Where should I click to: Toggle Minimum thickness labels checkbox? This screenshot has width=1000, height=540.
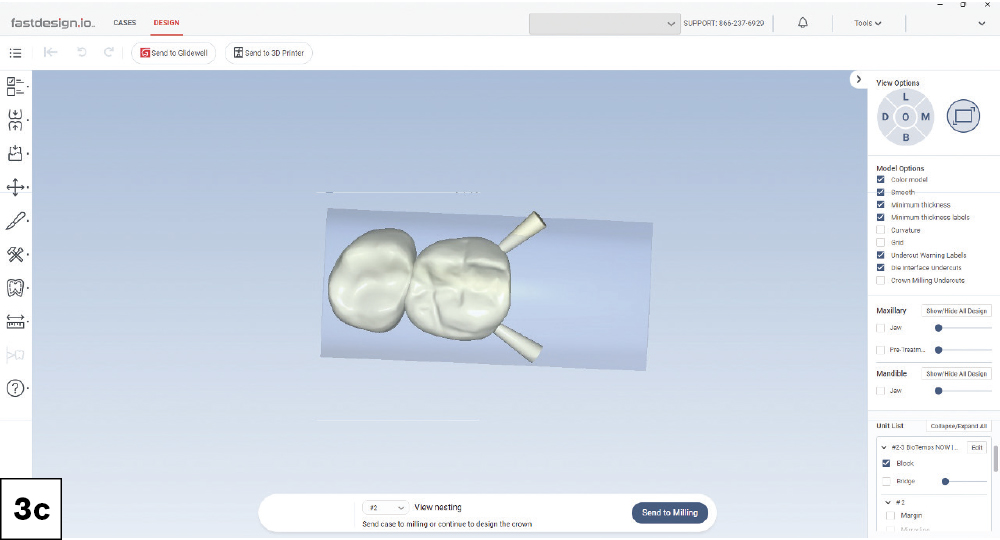pos(881,217)
